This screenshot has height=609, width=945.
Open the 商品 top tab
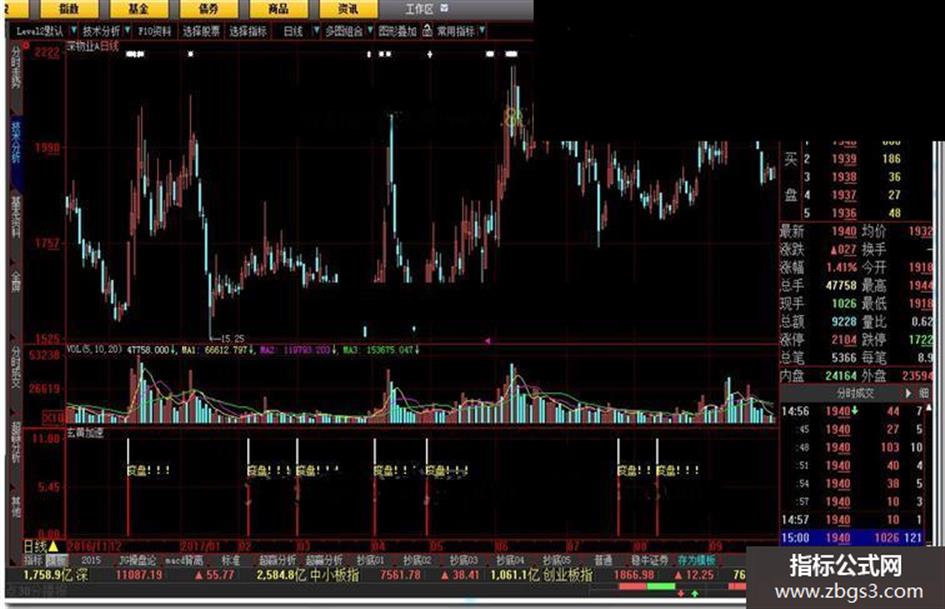click(x=278, y=8)
